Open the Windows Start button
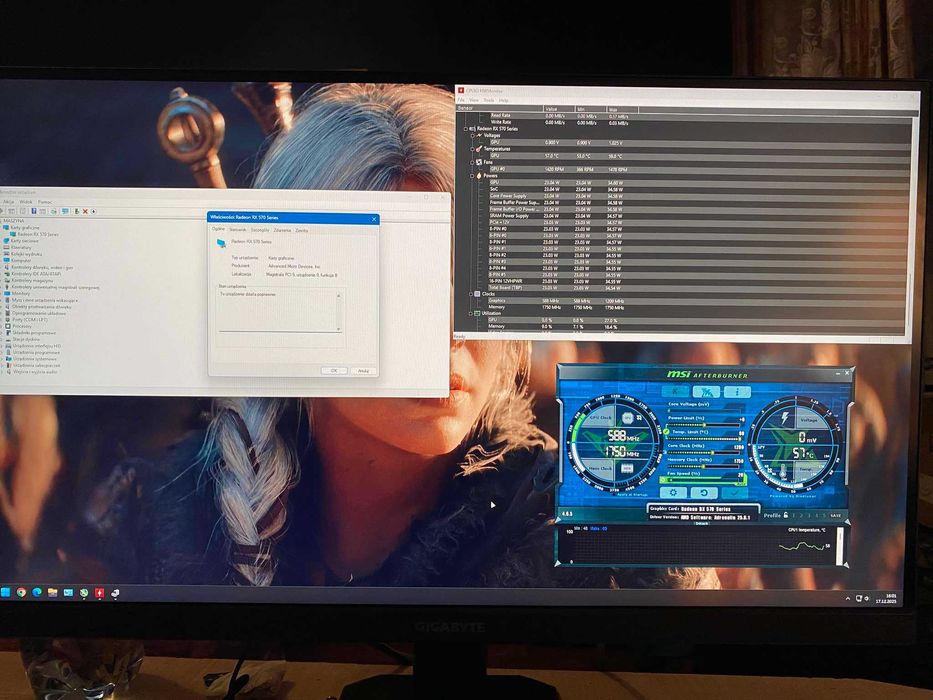Image resolution: width=933 pixels, height=700 pixels. [x=6, y=592]
